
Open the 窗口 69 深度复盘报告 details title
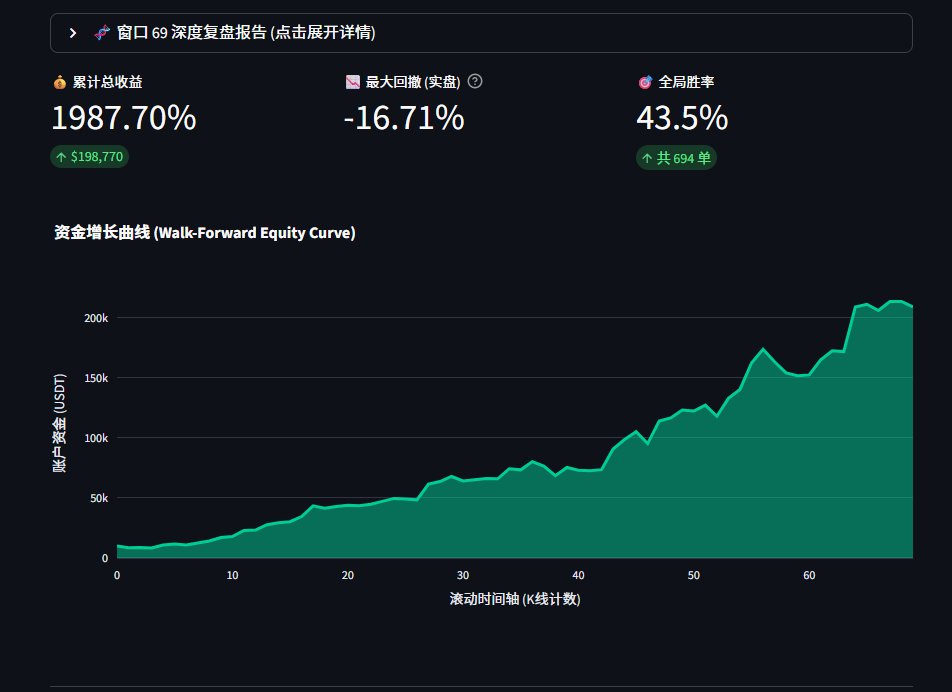pos(246,33)
